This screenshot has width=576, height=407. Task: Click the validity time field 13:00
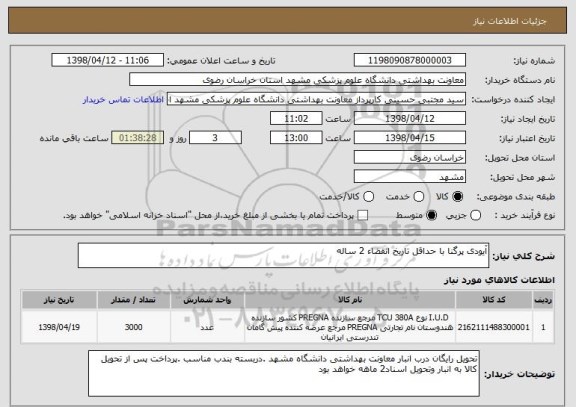click(296, 138)
